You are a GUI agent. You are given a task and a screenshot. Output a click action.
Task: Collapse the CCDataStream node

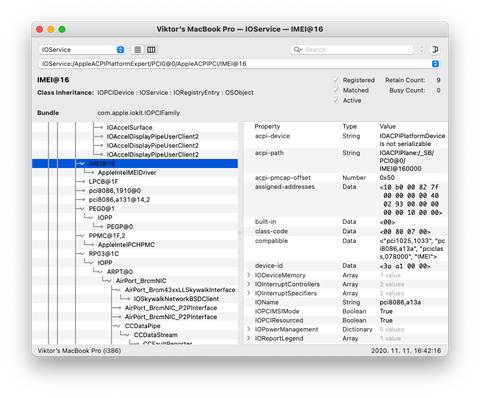[127, 335]
